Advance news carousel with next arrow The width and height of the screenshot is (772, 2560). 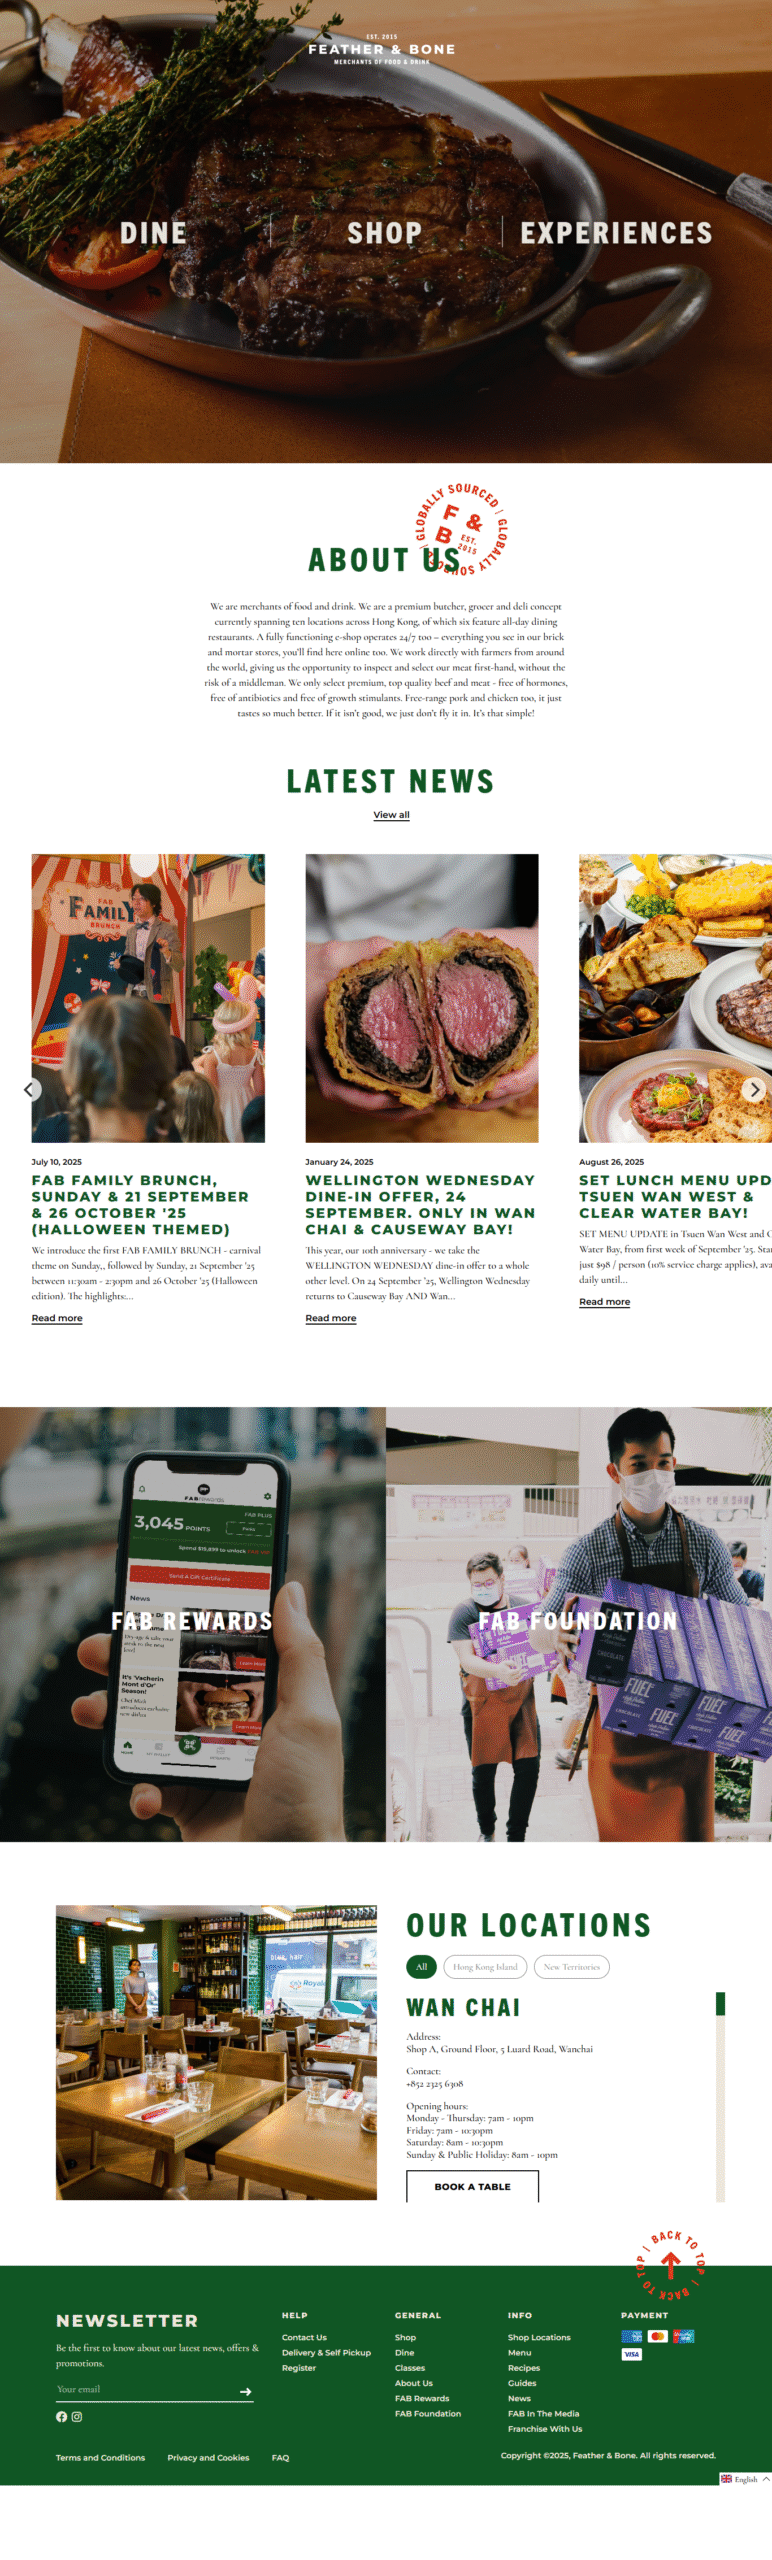(754, 1089)
